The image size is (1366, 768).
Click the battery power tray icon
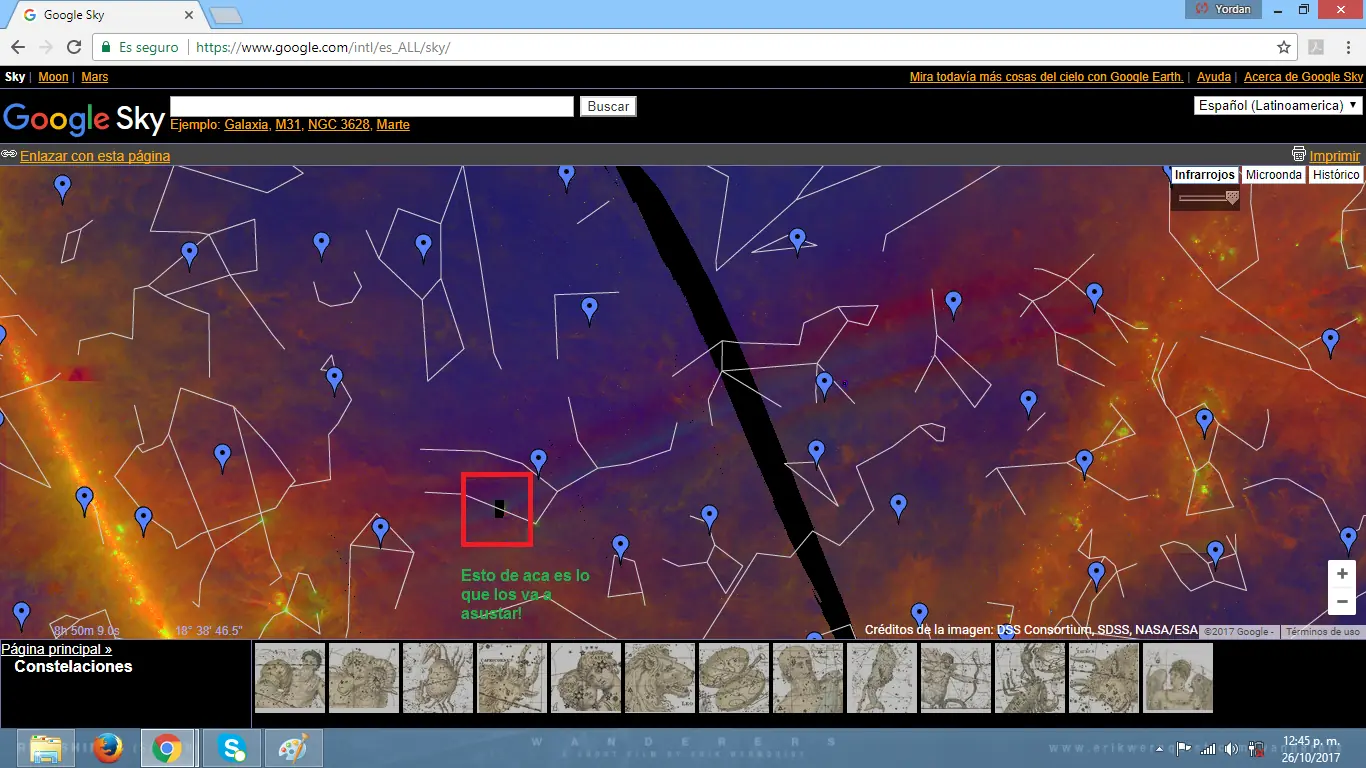[x=1255, y=748]
